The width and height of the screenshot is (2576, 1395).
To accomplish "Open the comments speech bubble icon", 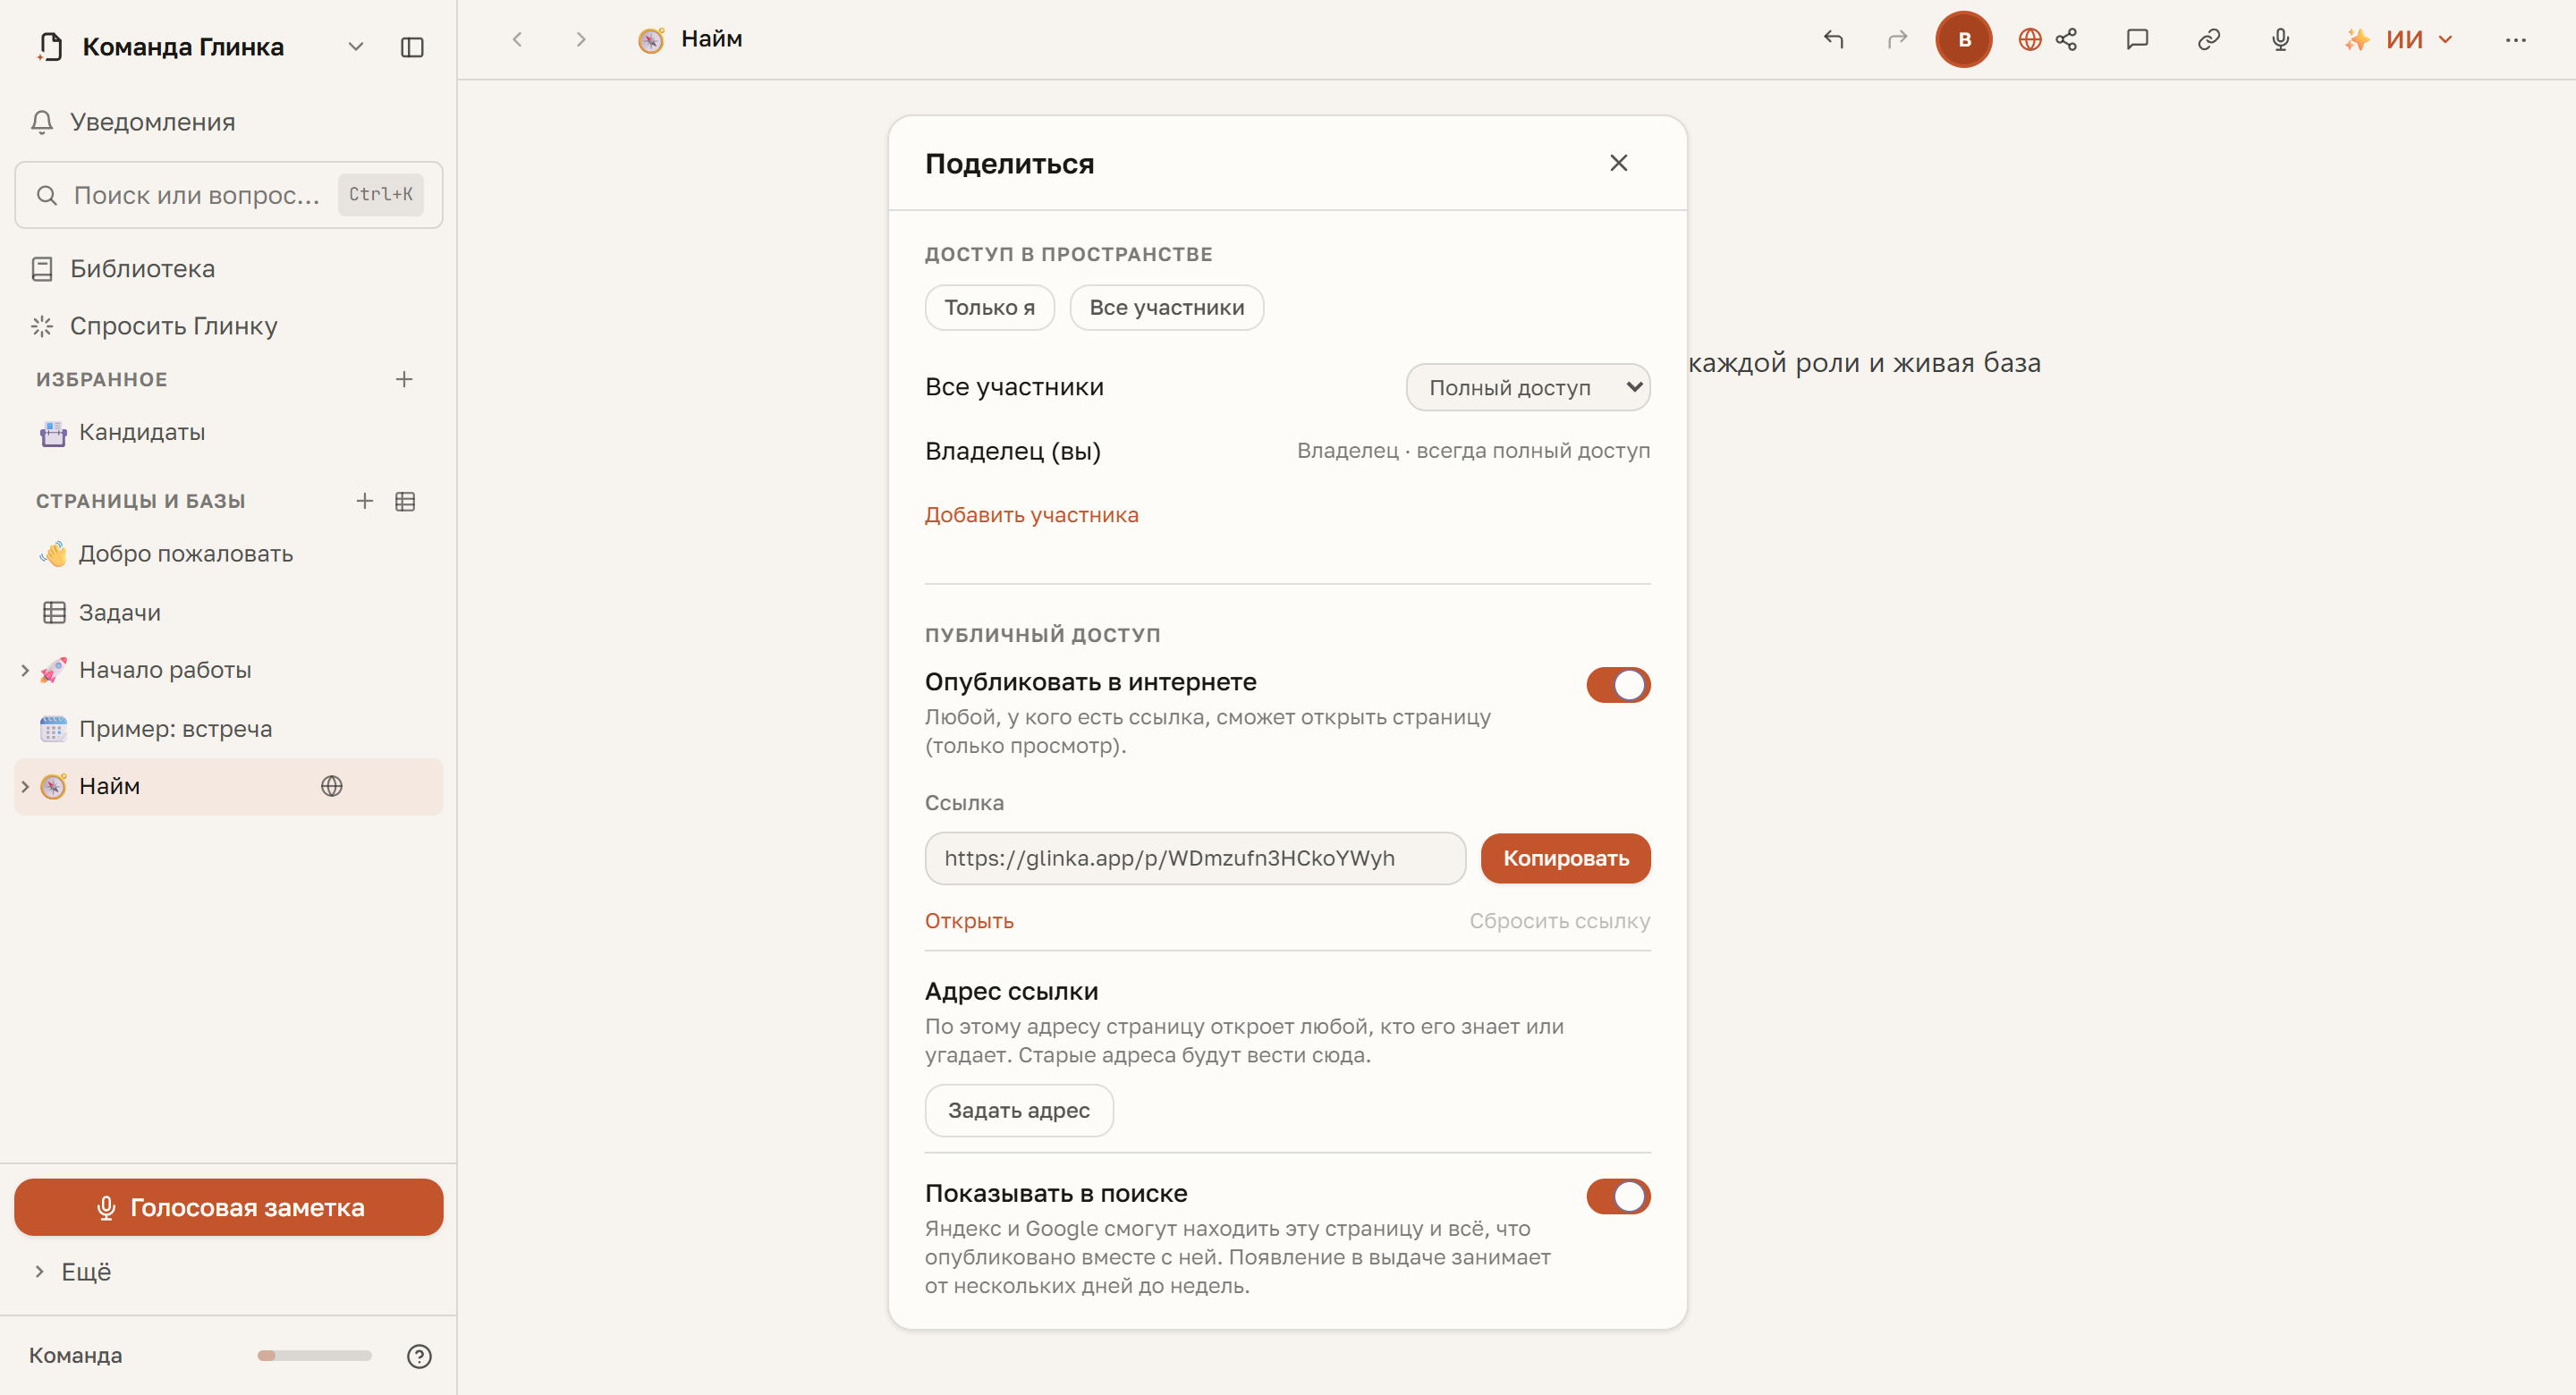I will [2137, 39].
